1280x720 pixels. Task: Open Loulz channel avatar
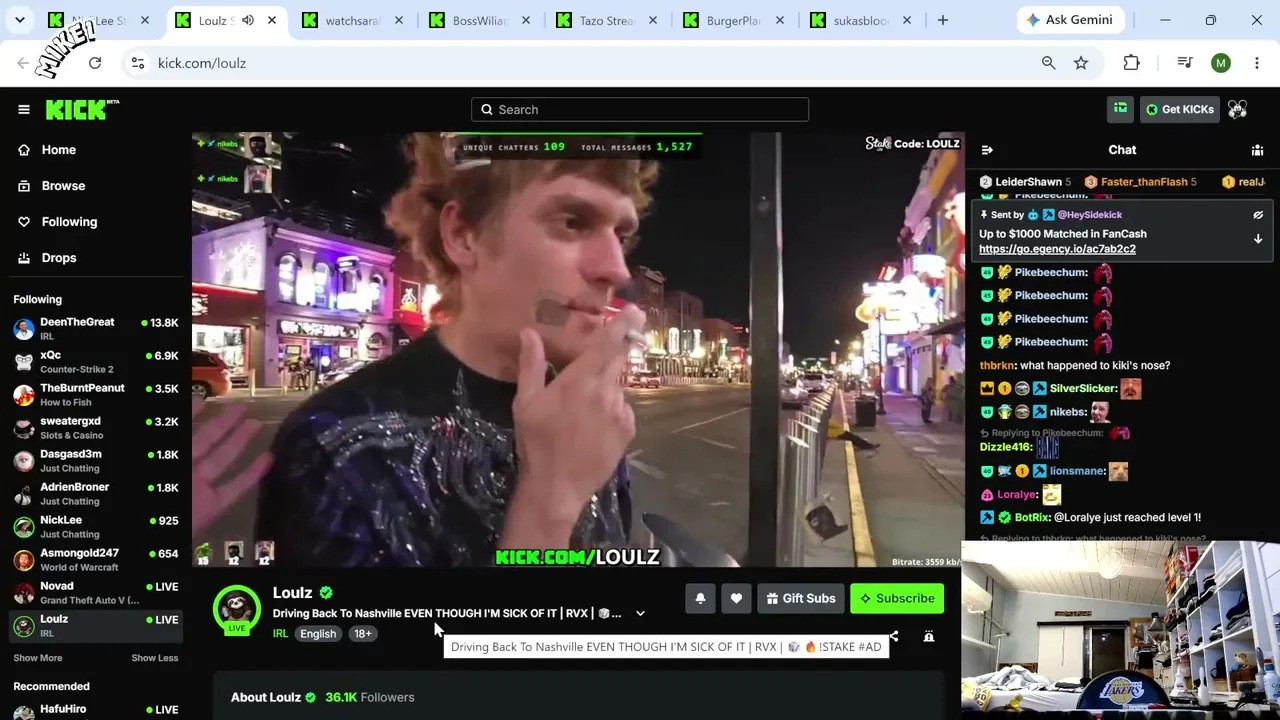pos(237,608)
